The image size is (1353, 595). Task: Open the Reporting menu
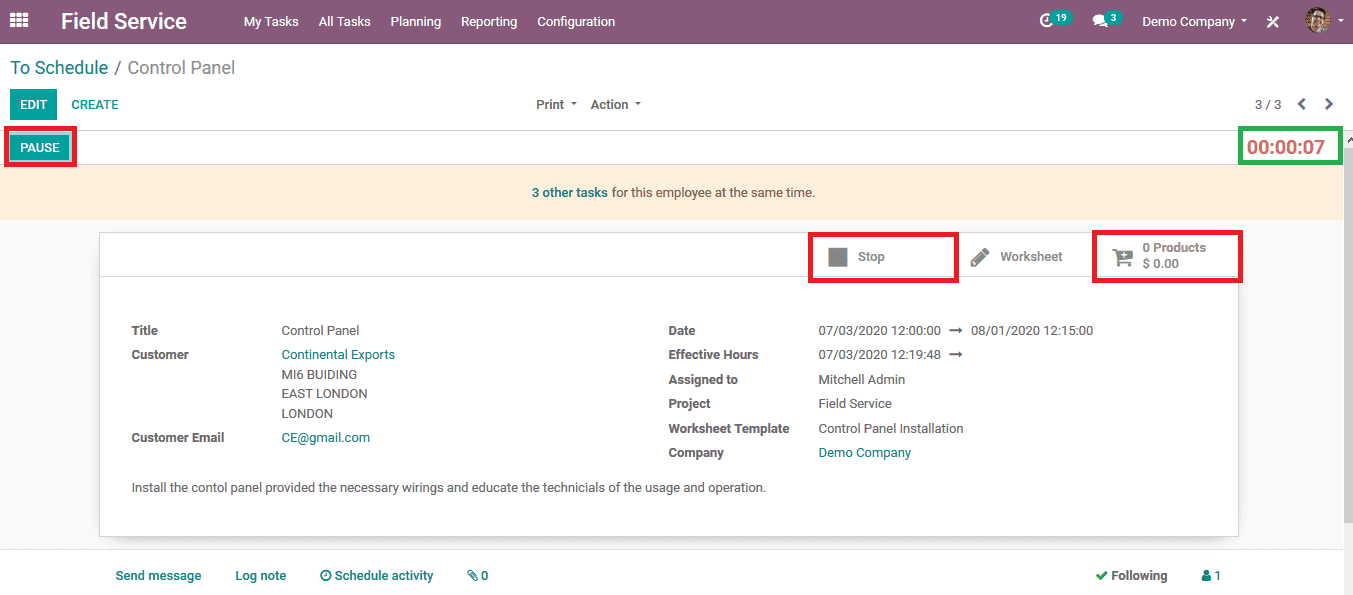489,21
